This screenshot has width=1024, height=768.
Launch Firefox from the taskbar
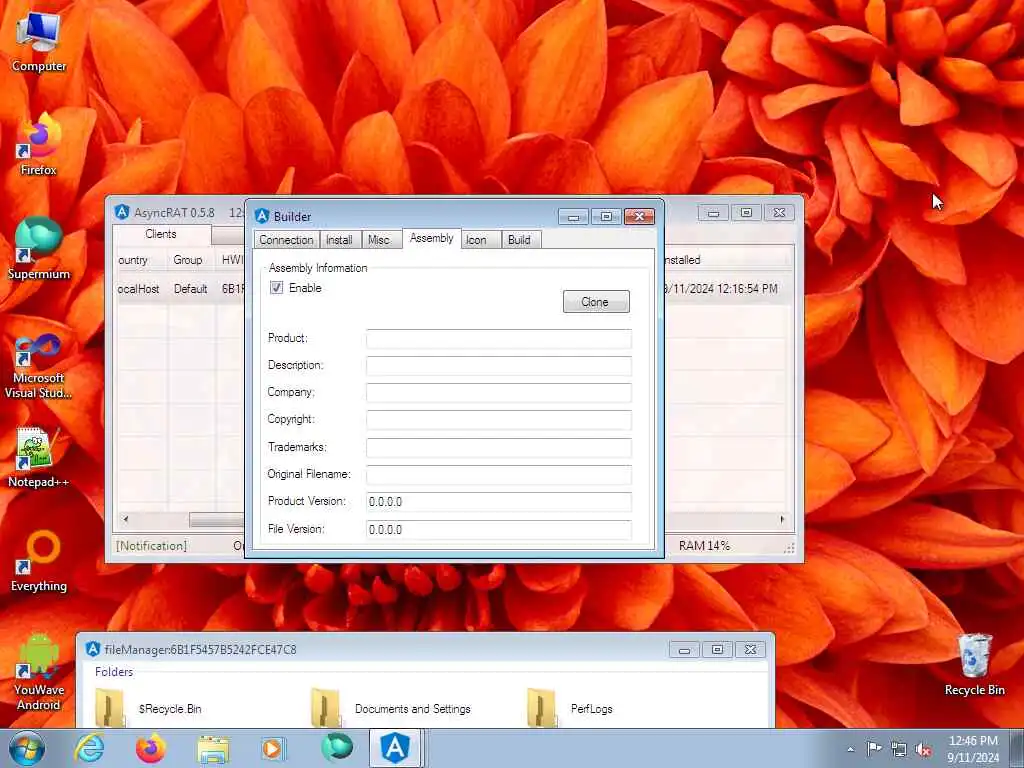tap(151, 748)
